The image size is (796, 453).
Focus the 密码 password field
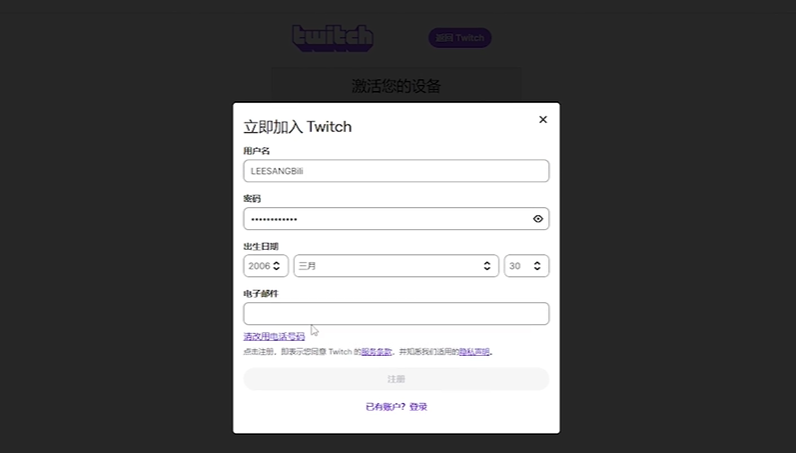click(x=385, y=219)
